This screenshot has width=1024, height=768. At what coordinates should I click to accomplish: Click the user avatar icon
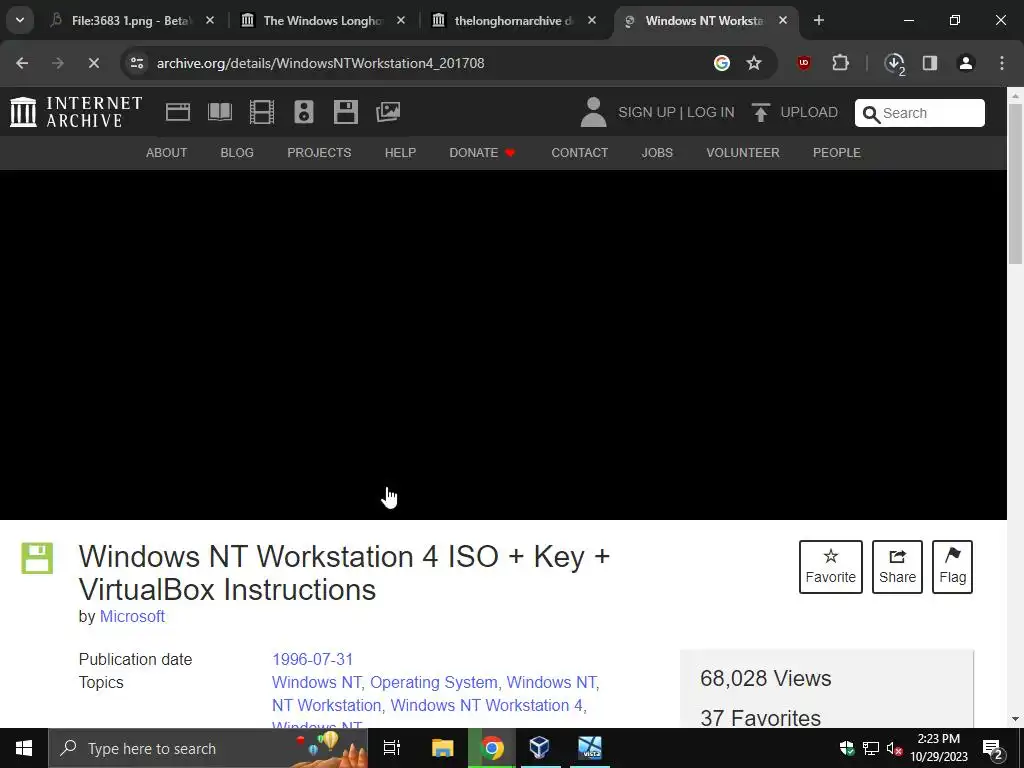[593, 112]
